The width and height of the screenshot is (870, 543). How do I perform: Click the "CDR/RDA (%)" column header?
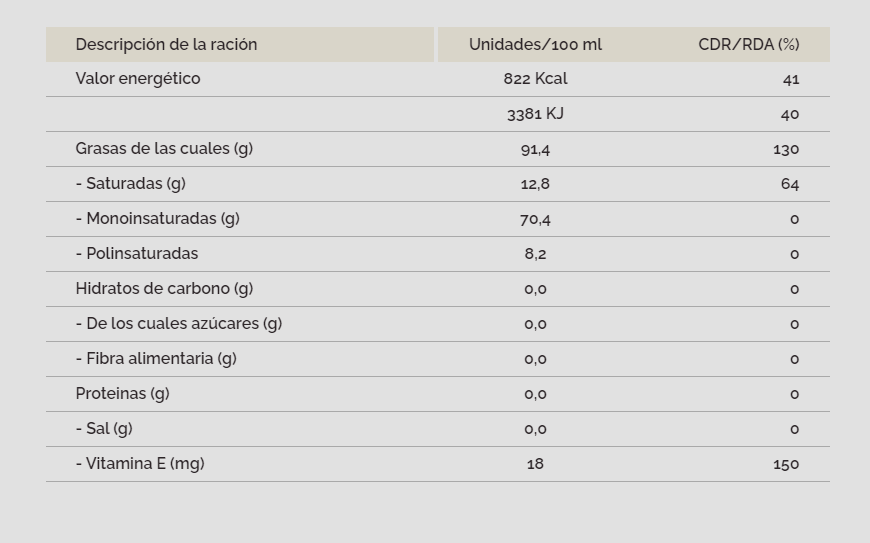pos(748,44)
